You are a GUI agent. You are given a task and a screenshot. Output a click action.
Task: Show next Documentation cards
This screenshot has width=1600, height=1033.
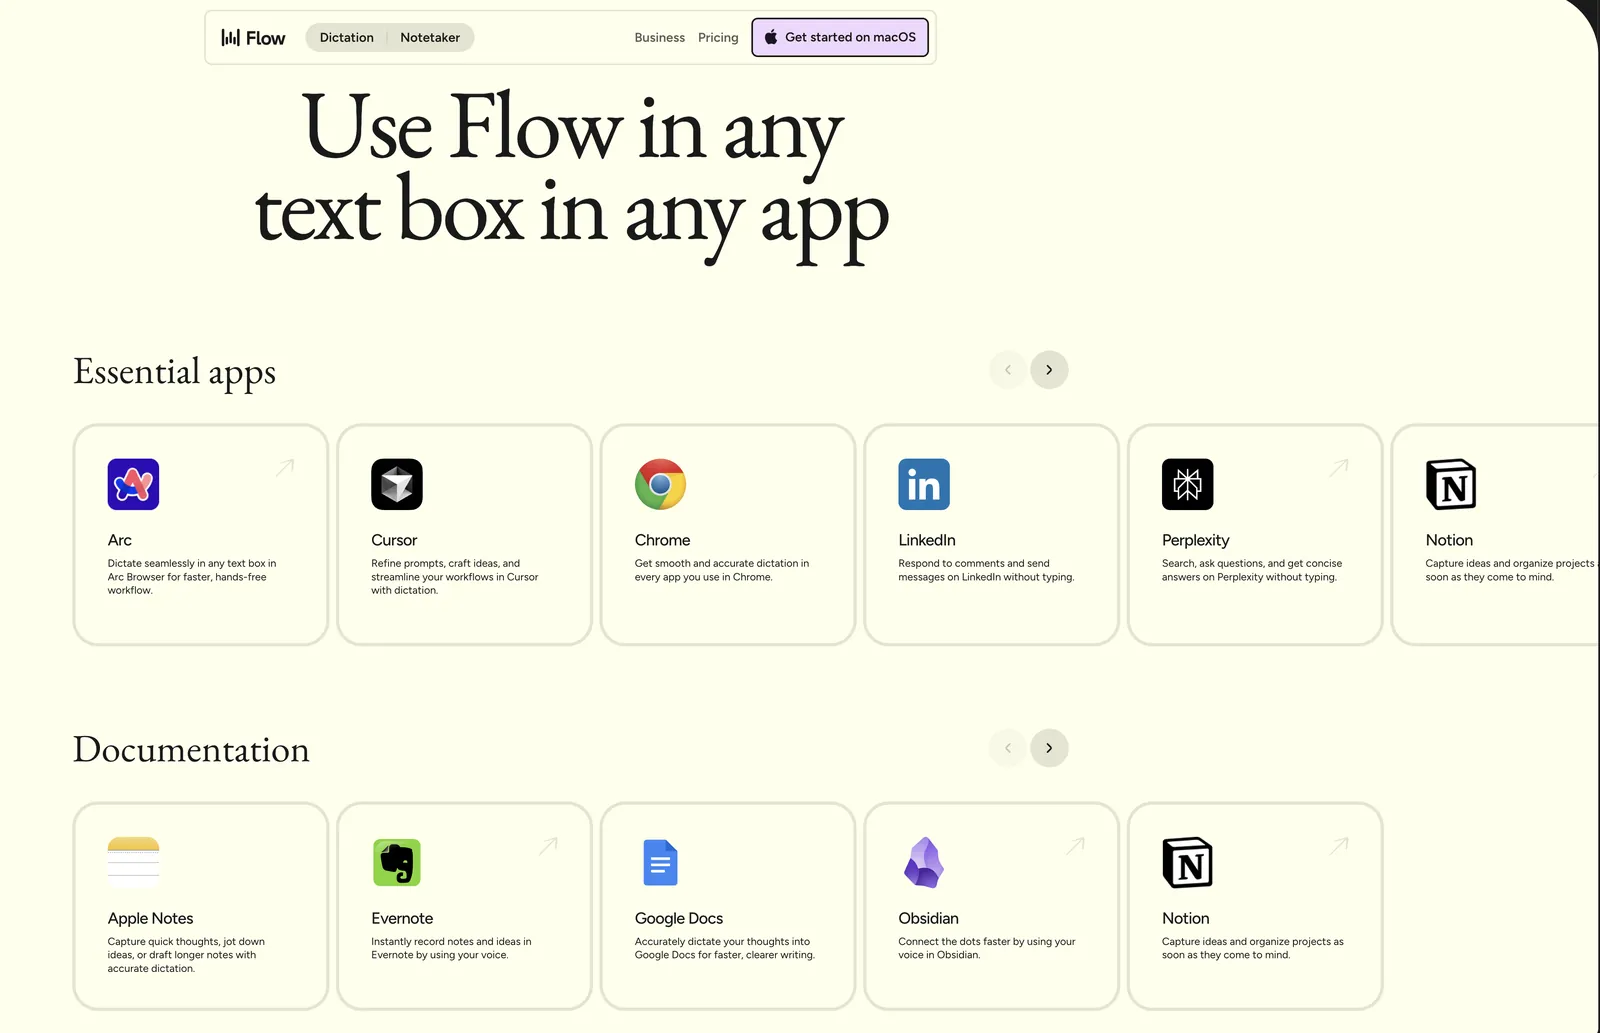[x=1049, y=748]
